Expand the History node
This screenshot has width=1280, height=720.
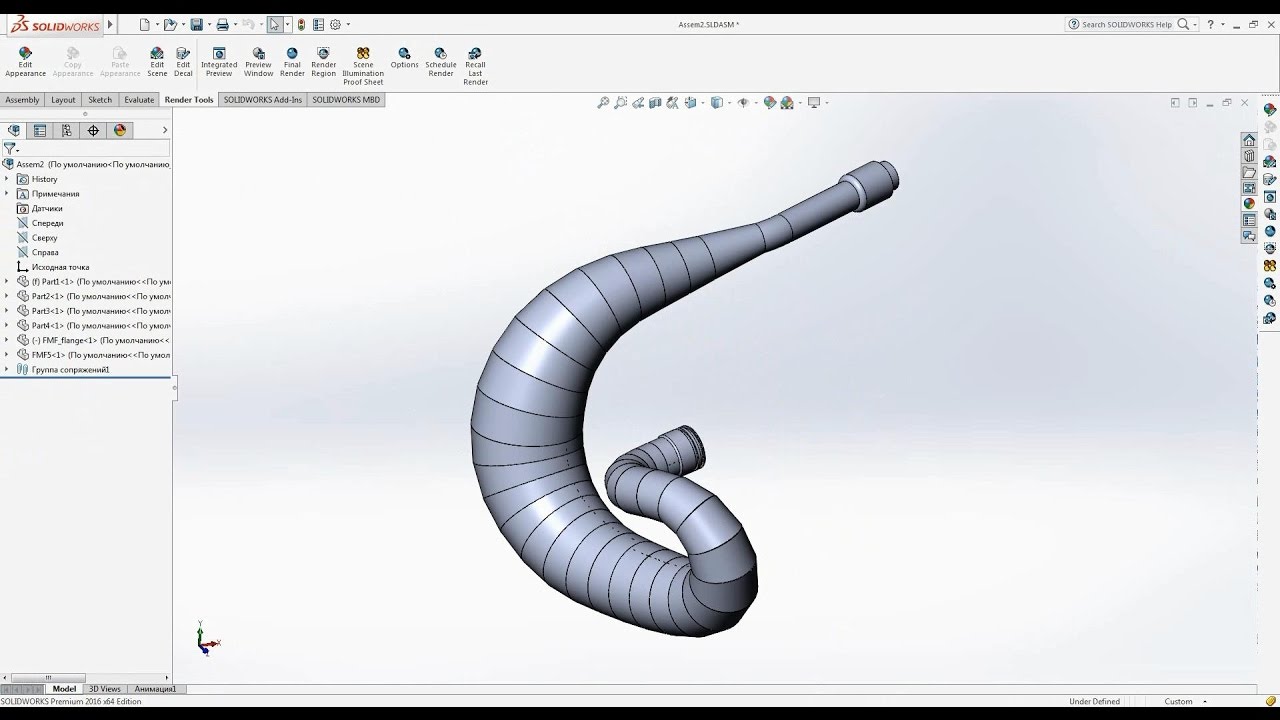[6, 179]
